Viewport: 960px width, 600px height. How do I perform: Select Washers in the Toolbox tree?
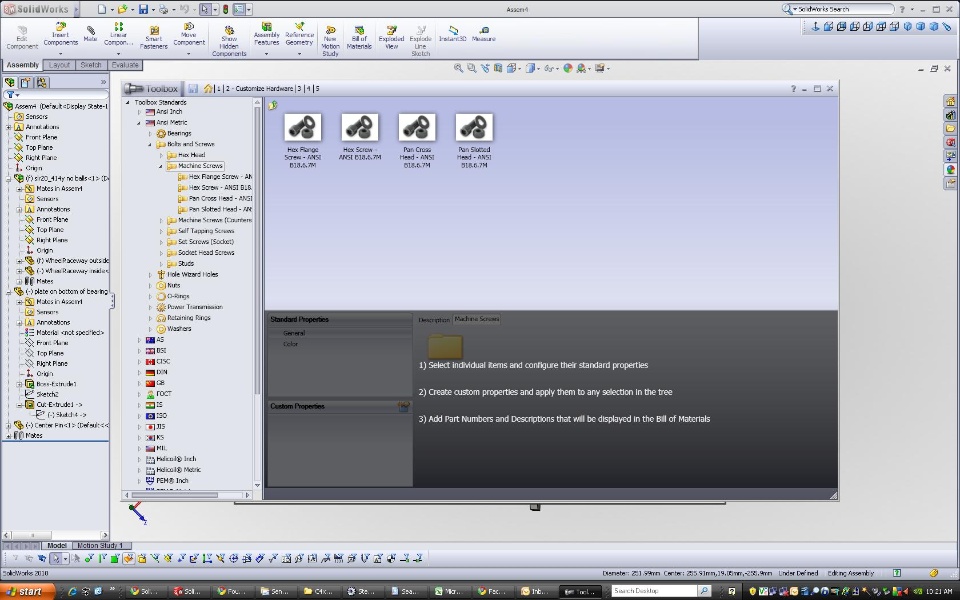(x=179, y=329)
